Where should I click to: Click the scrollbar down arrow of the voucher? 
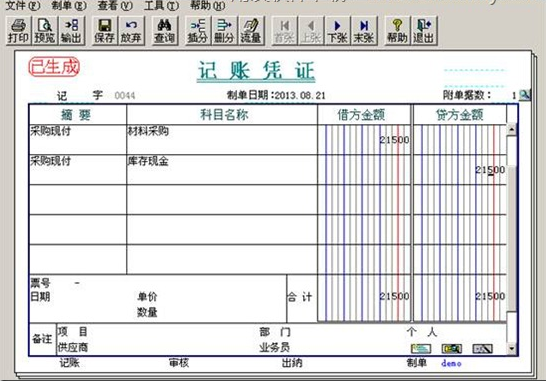(512, 348)
